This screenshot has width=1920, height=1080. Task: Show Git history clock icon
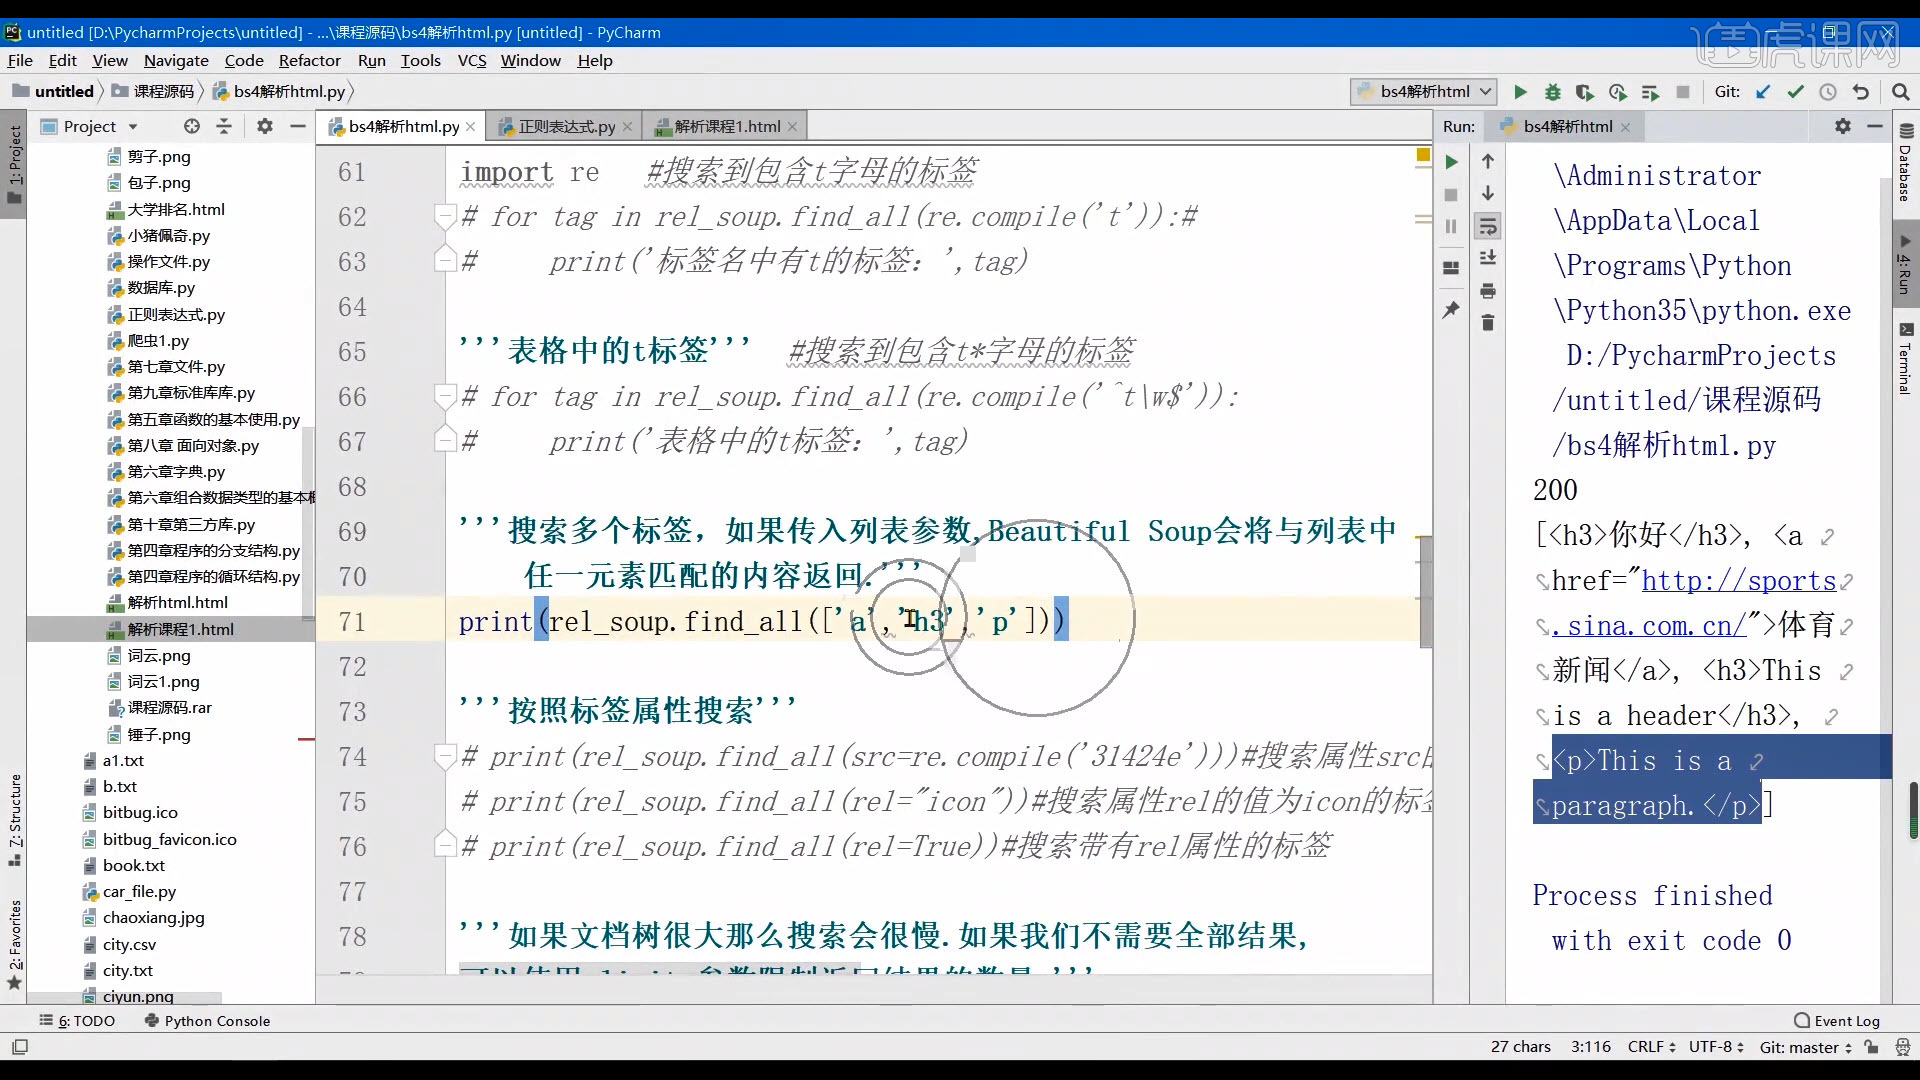(x=1828, y=92)
